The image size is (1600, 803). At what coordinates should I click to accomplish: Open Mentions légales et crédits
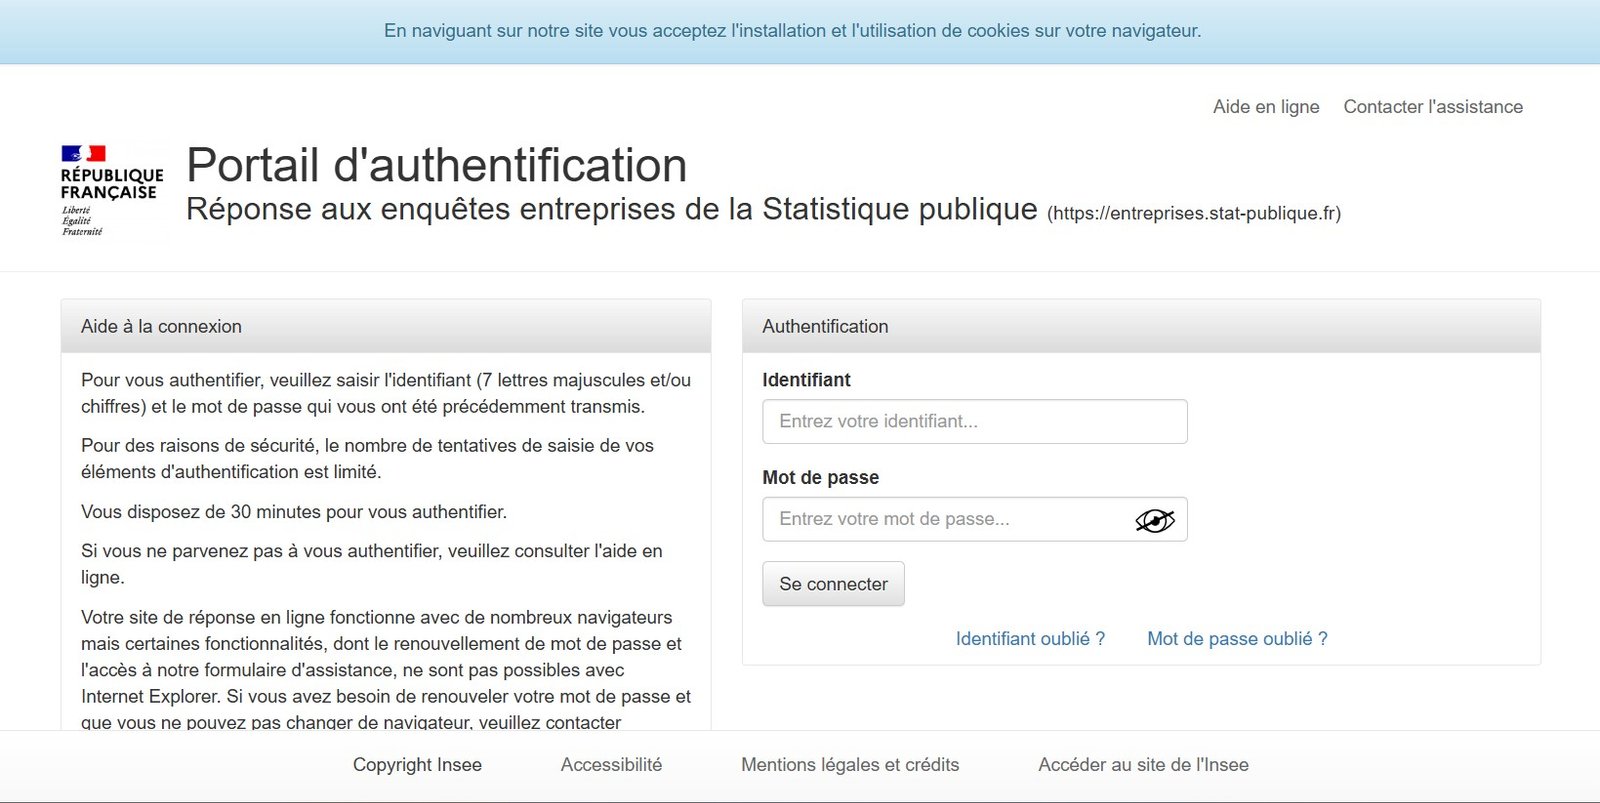point(850,764)
